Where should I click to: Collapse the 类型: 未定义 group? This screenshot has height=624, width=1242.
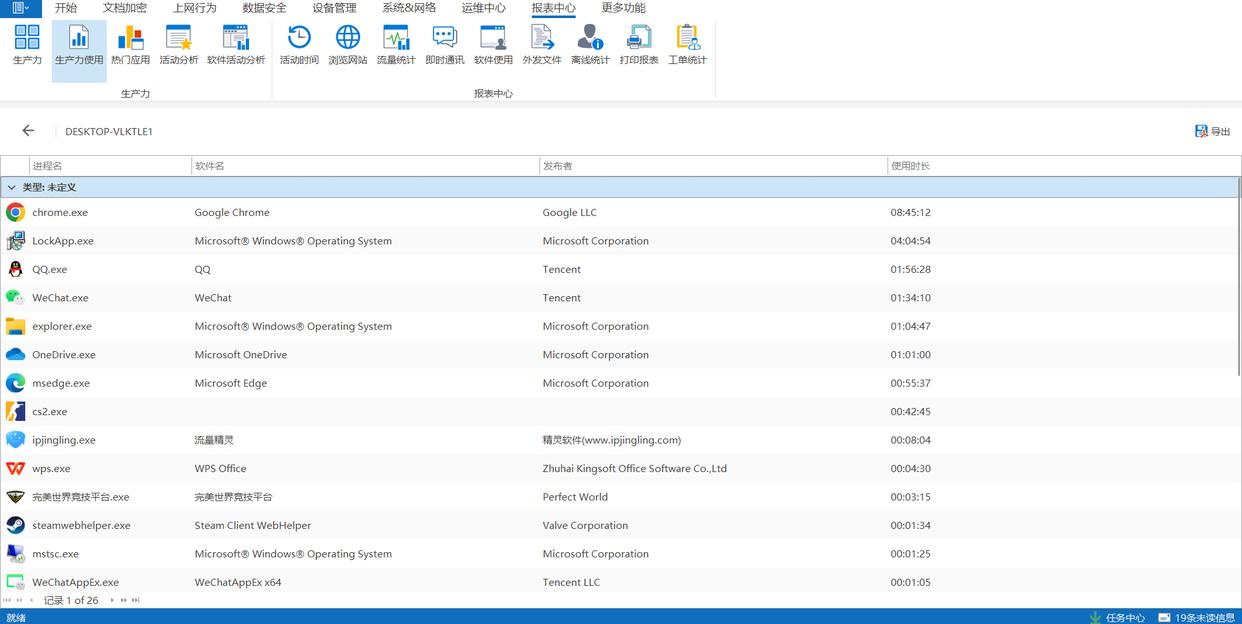point(12,188)
